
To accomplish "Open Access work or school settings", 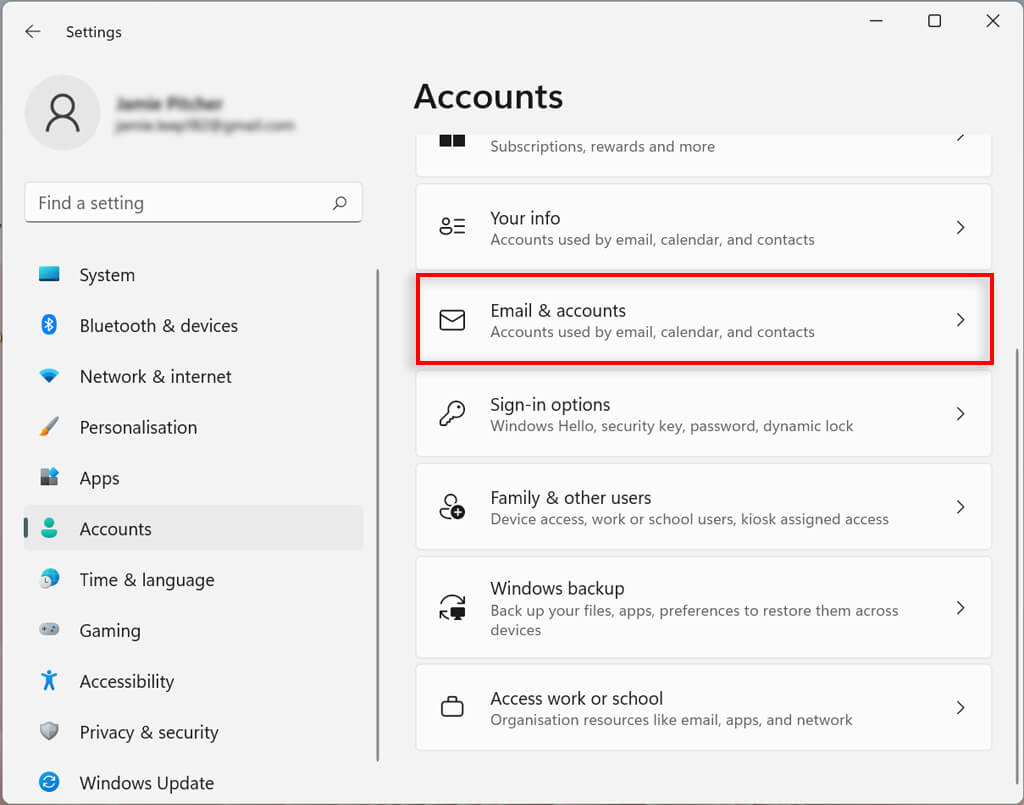I will tap(703, 708).
